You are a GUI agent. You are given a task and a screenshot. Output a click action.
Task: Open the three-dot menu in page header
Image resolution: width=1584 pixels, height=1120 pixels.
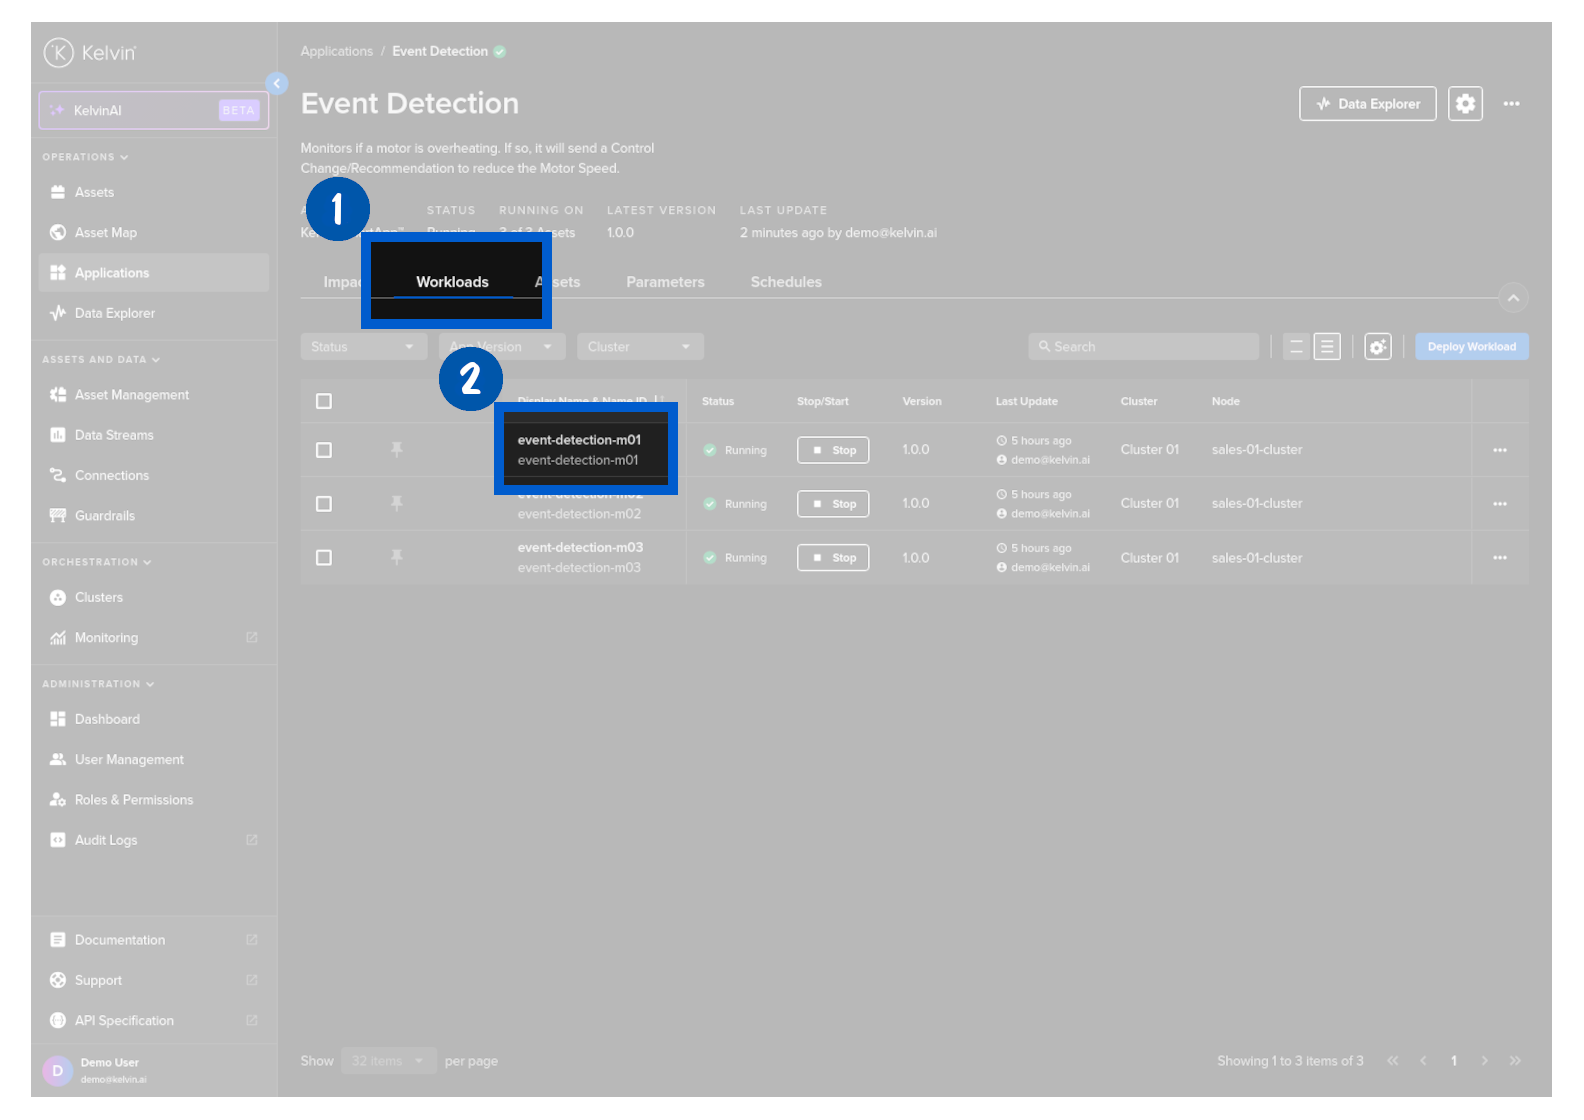click(x=1511, y=104)
